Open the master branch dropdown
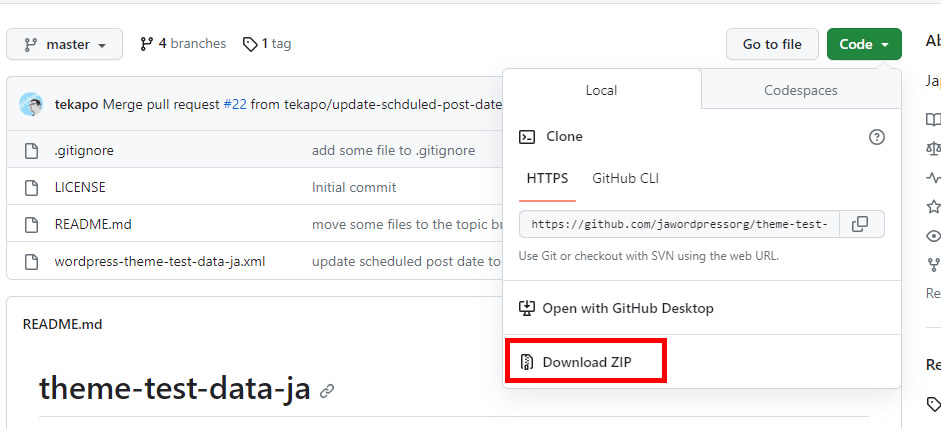 click(64, 44)
